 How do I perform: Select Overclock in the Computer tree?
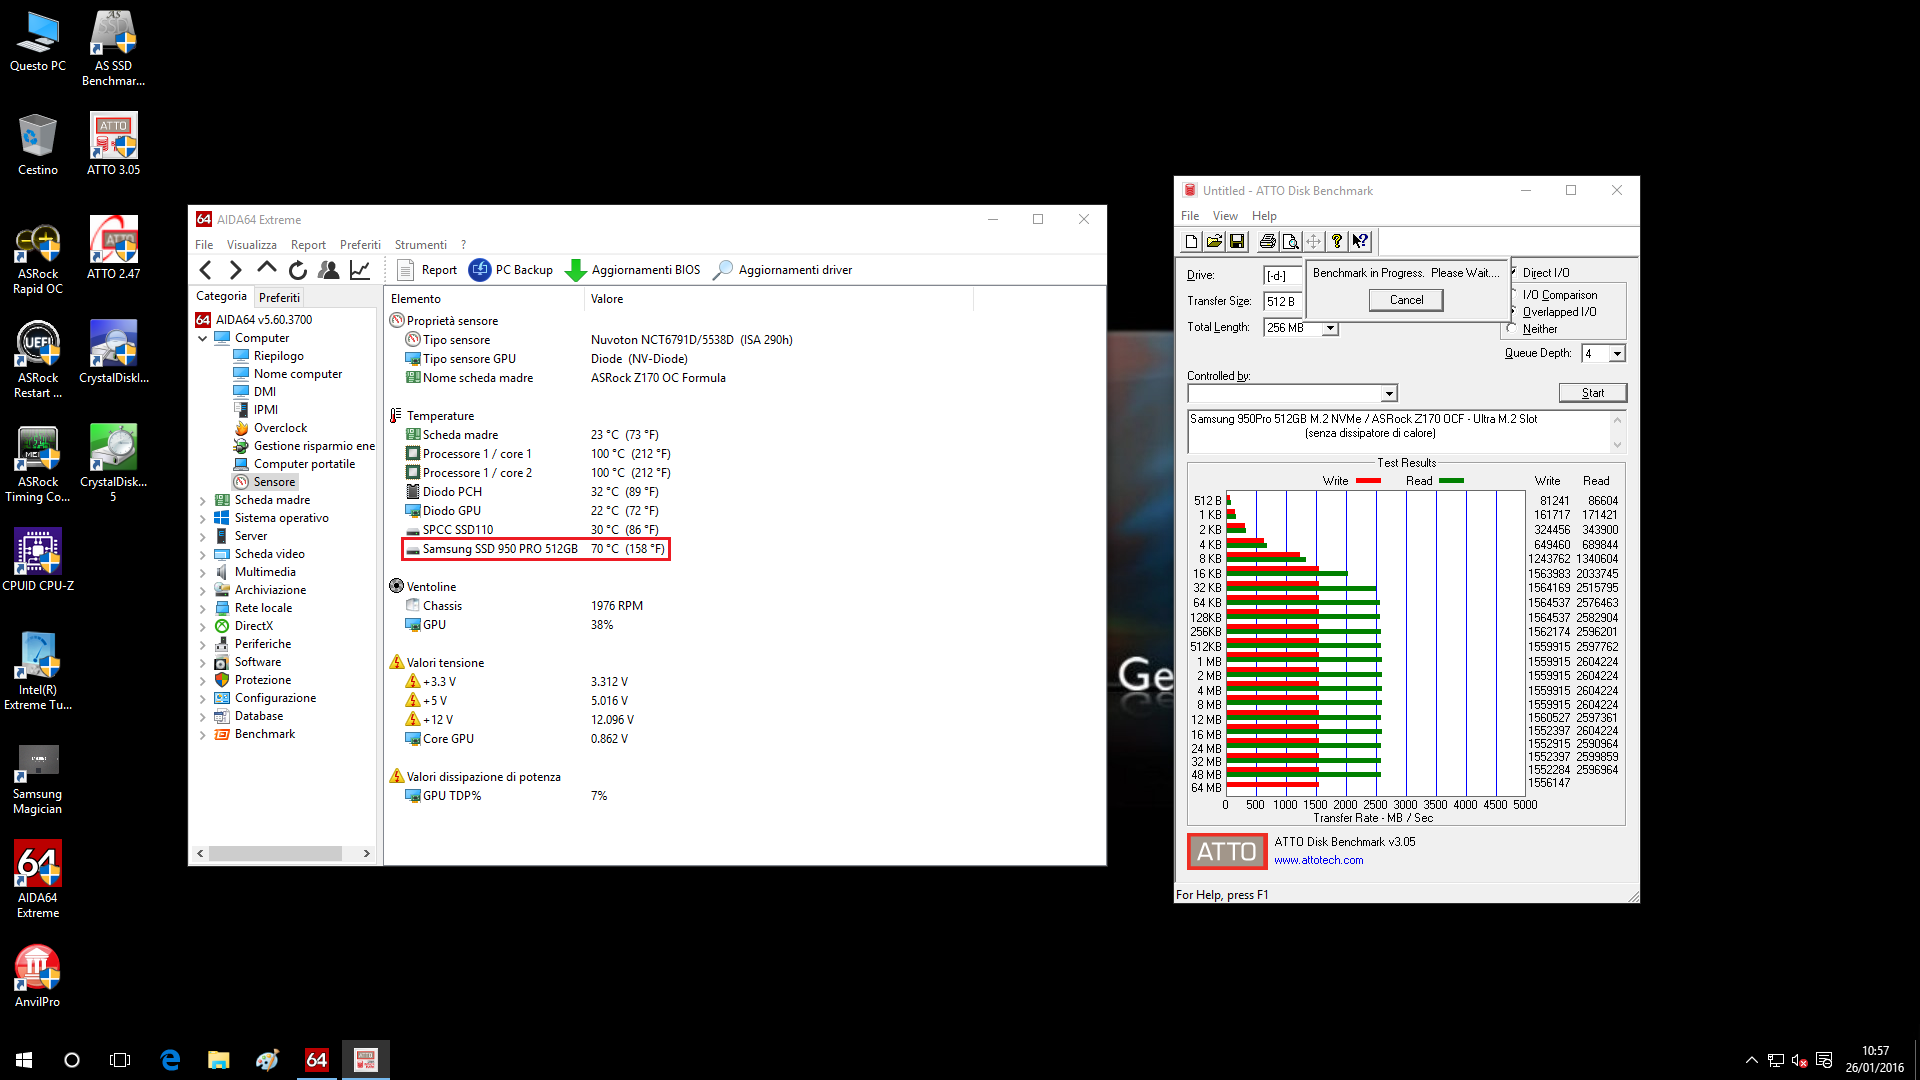pos(280,428)
